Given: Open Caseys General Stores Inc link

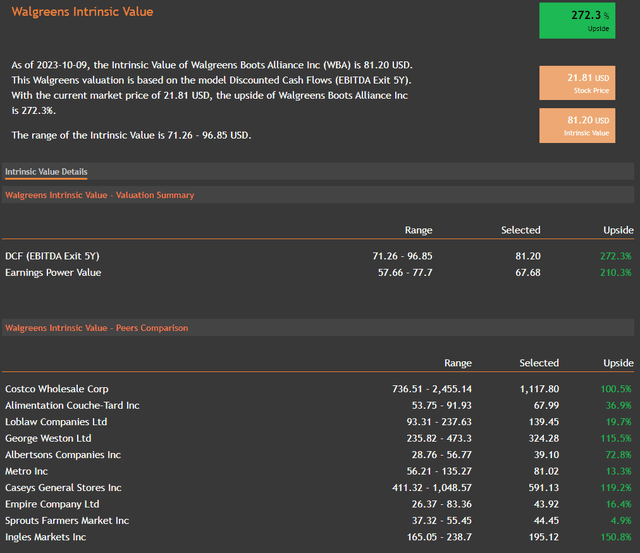Looking at the screenshot, I should 63,487.
